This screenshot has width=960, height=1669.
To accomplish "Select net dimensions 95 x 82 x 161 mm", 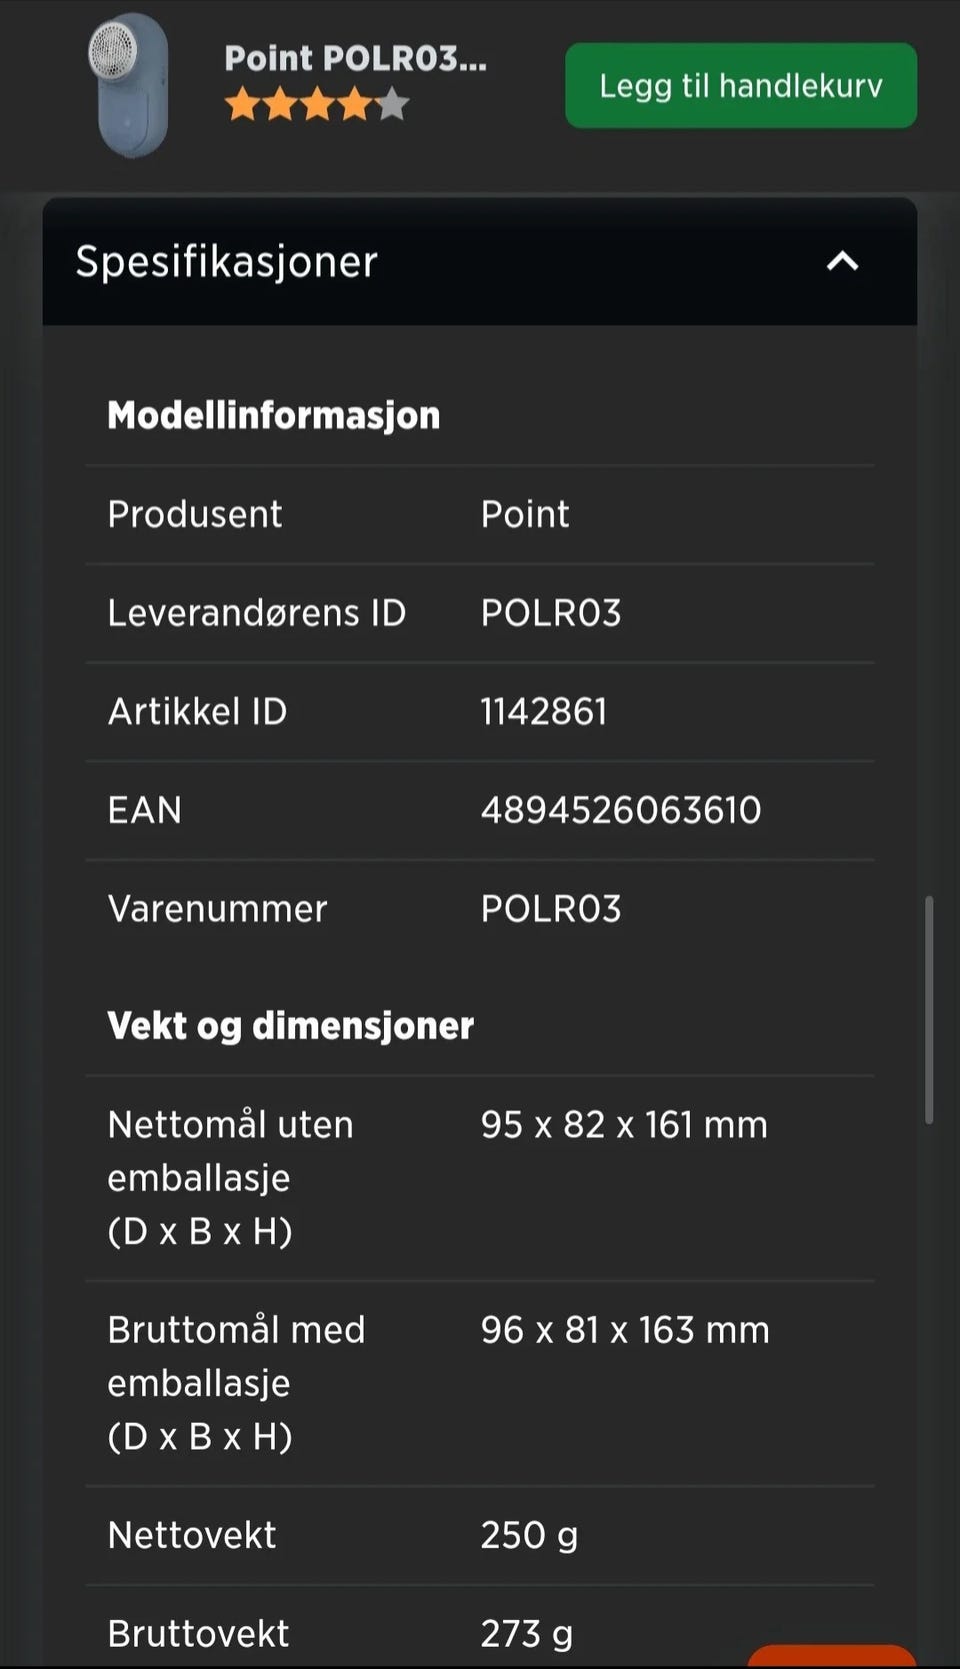I will 624,1125.
